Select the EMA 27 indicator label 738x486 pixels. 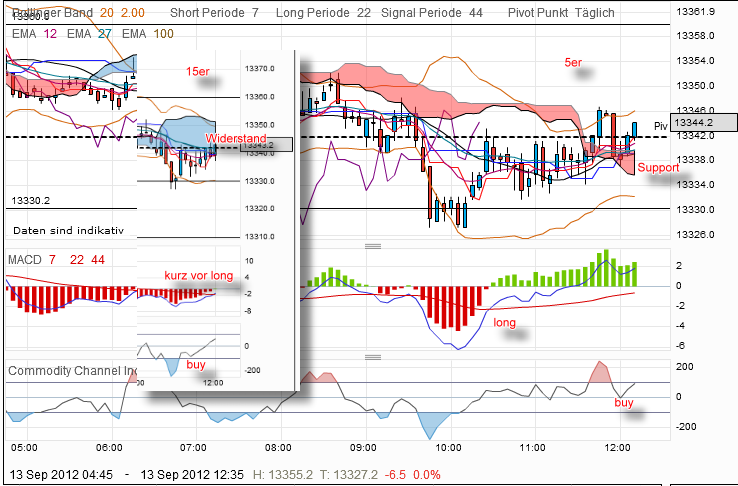click(89, 34)
